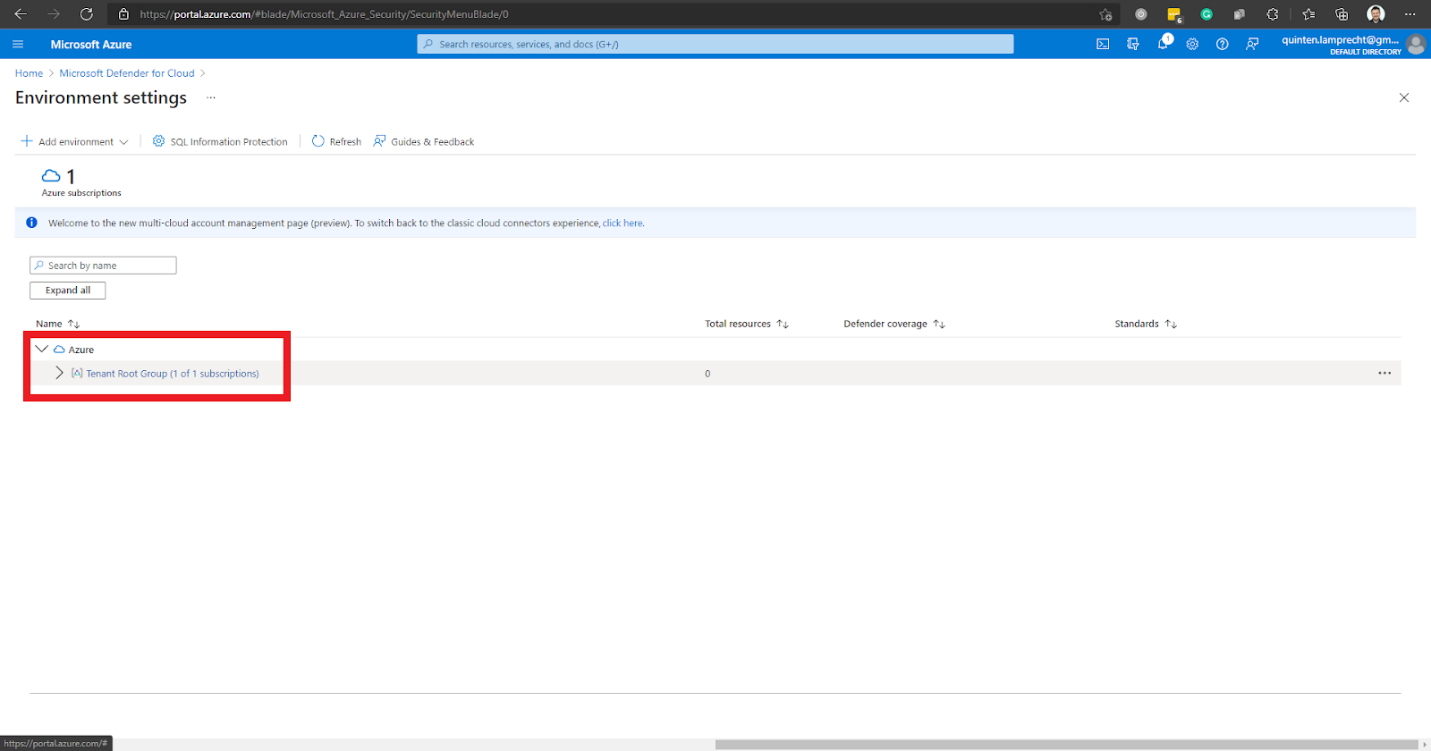Click the 'Azure subscriptions' count label
The width and height of the screenshot is (1431, 751).
81,192
